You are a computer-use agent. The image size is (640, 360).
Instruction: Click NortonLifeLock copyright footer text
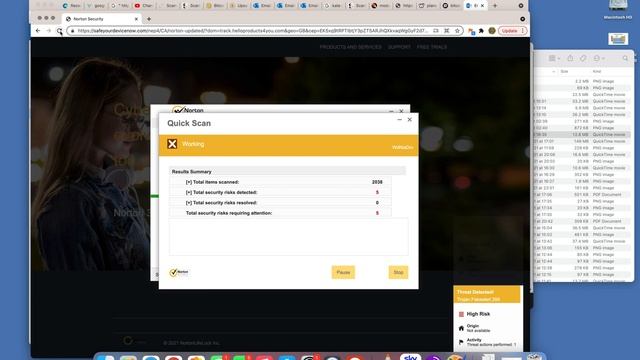click(191, 343)
